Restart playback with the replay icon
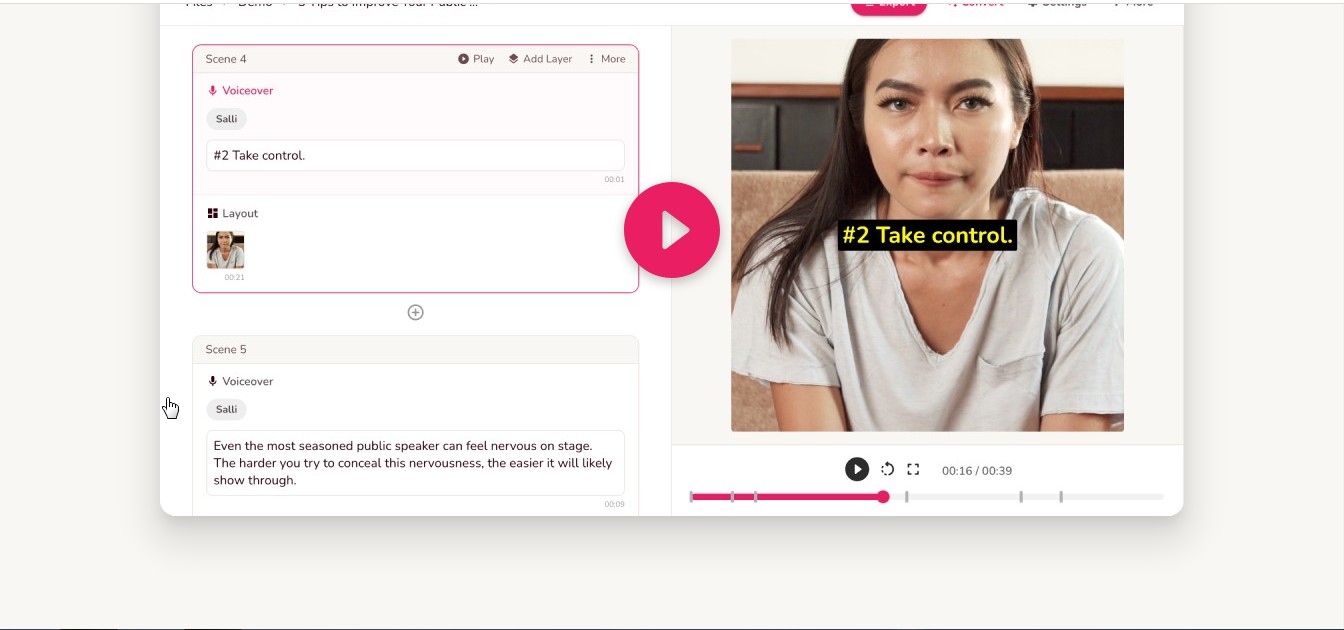 [887, 469]
